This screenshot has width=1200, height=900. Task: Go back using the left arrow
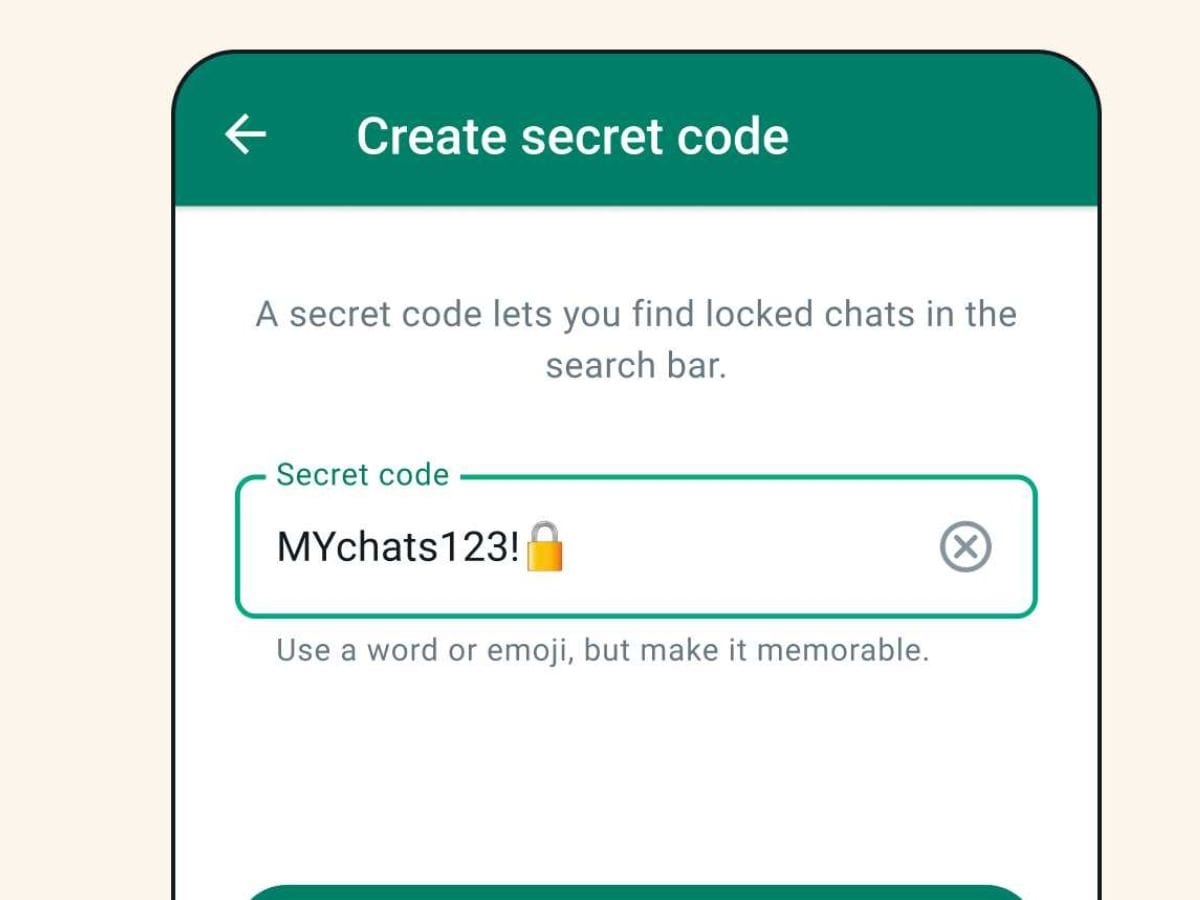click(x=245, y=135)
